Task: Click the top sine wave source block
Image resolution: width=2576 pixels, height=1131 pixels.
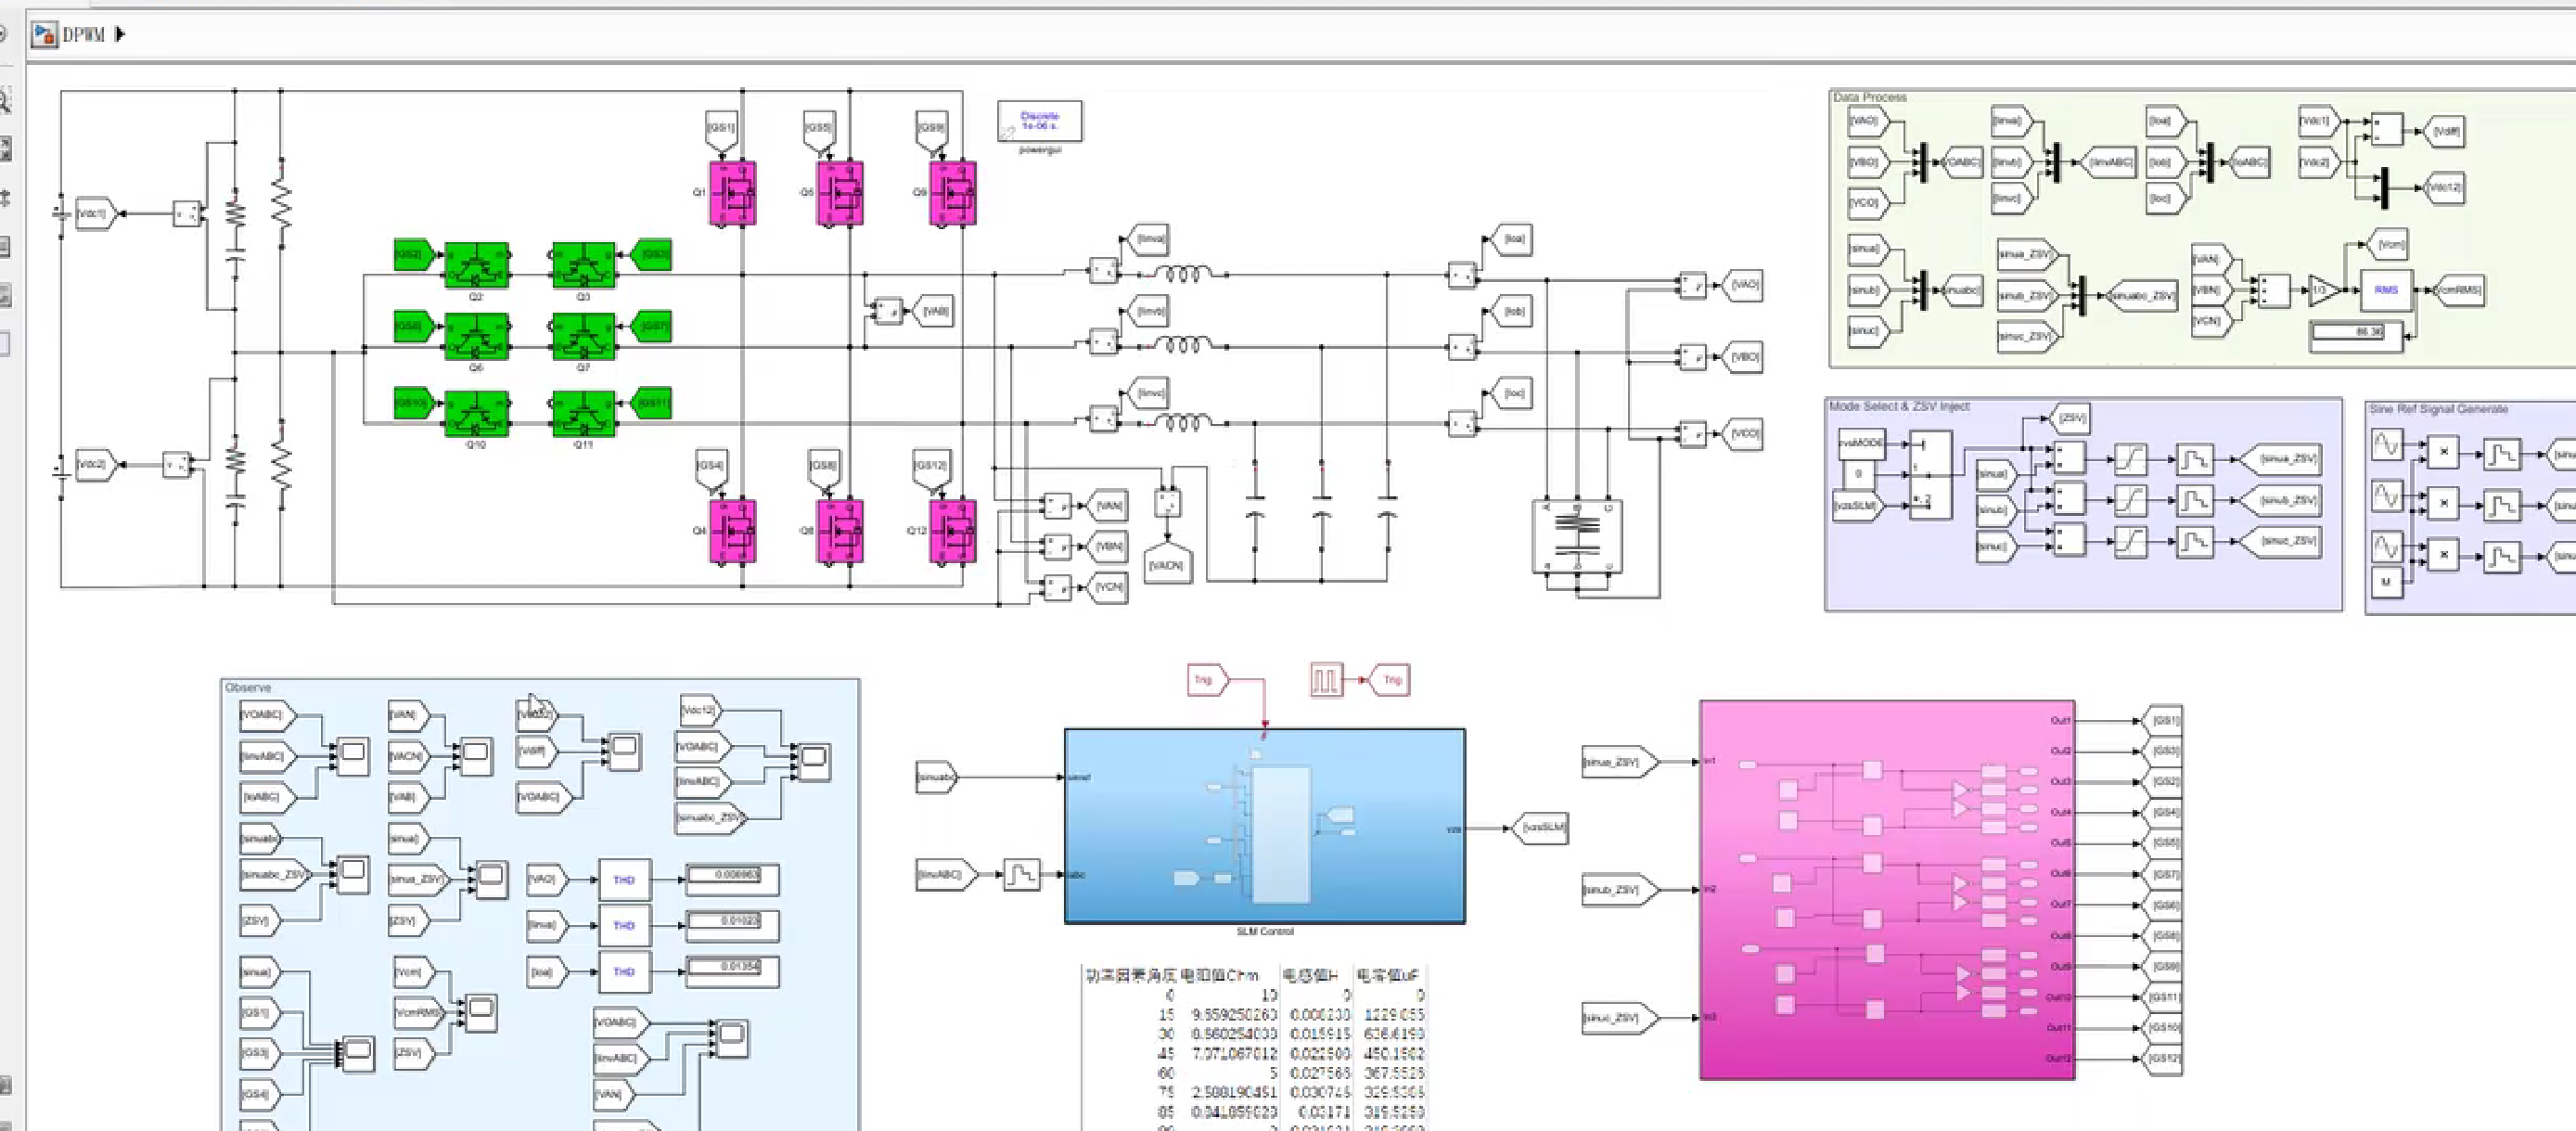Action: pyautogui.click(x=2386, y=444)
